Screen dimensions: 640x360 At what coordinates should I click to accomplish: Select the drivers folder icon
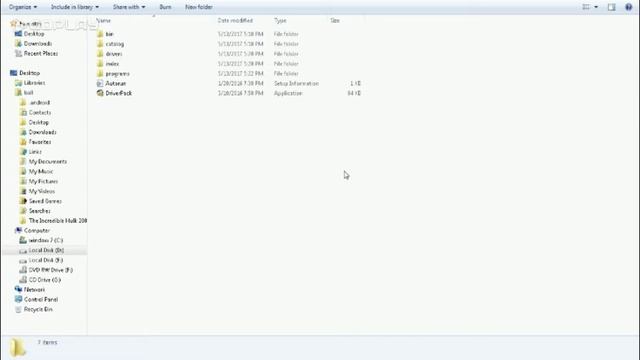tap(100, 53)
